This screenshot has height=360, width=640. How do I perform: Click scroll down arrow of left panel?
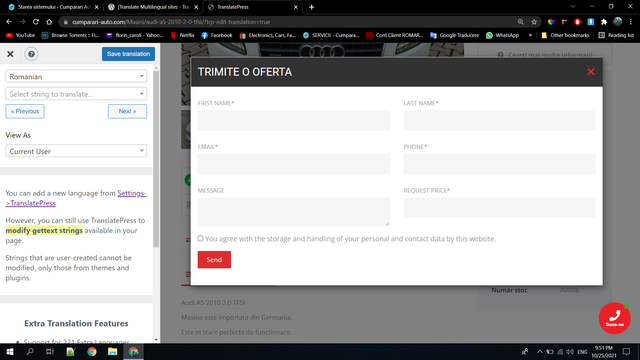[x=156, y=340]
